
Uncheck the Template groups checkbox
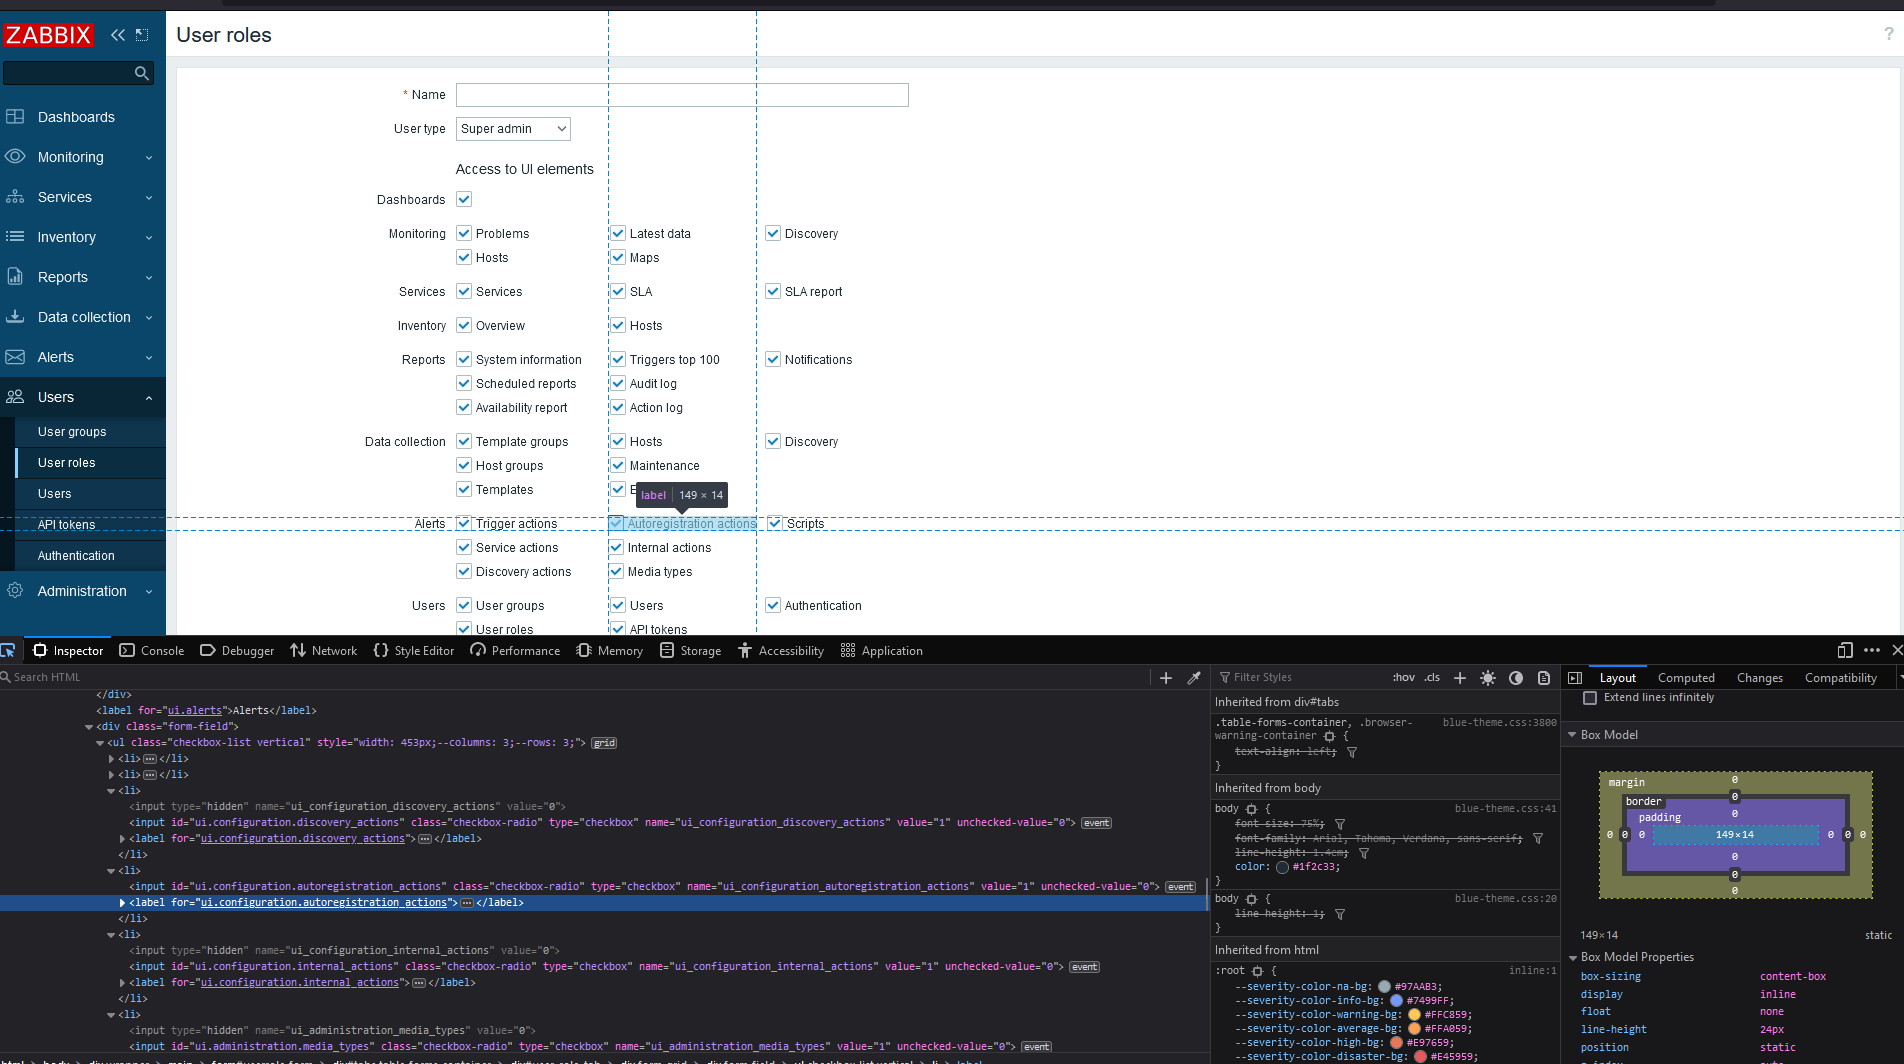tap(464, 441)
